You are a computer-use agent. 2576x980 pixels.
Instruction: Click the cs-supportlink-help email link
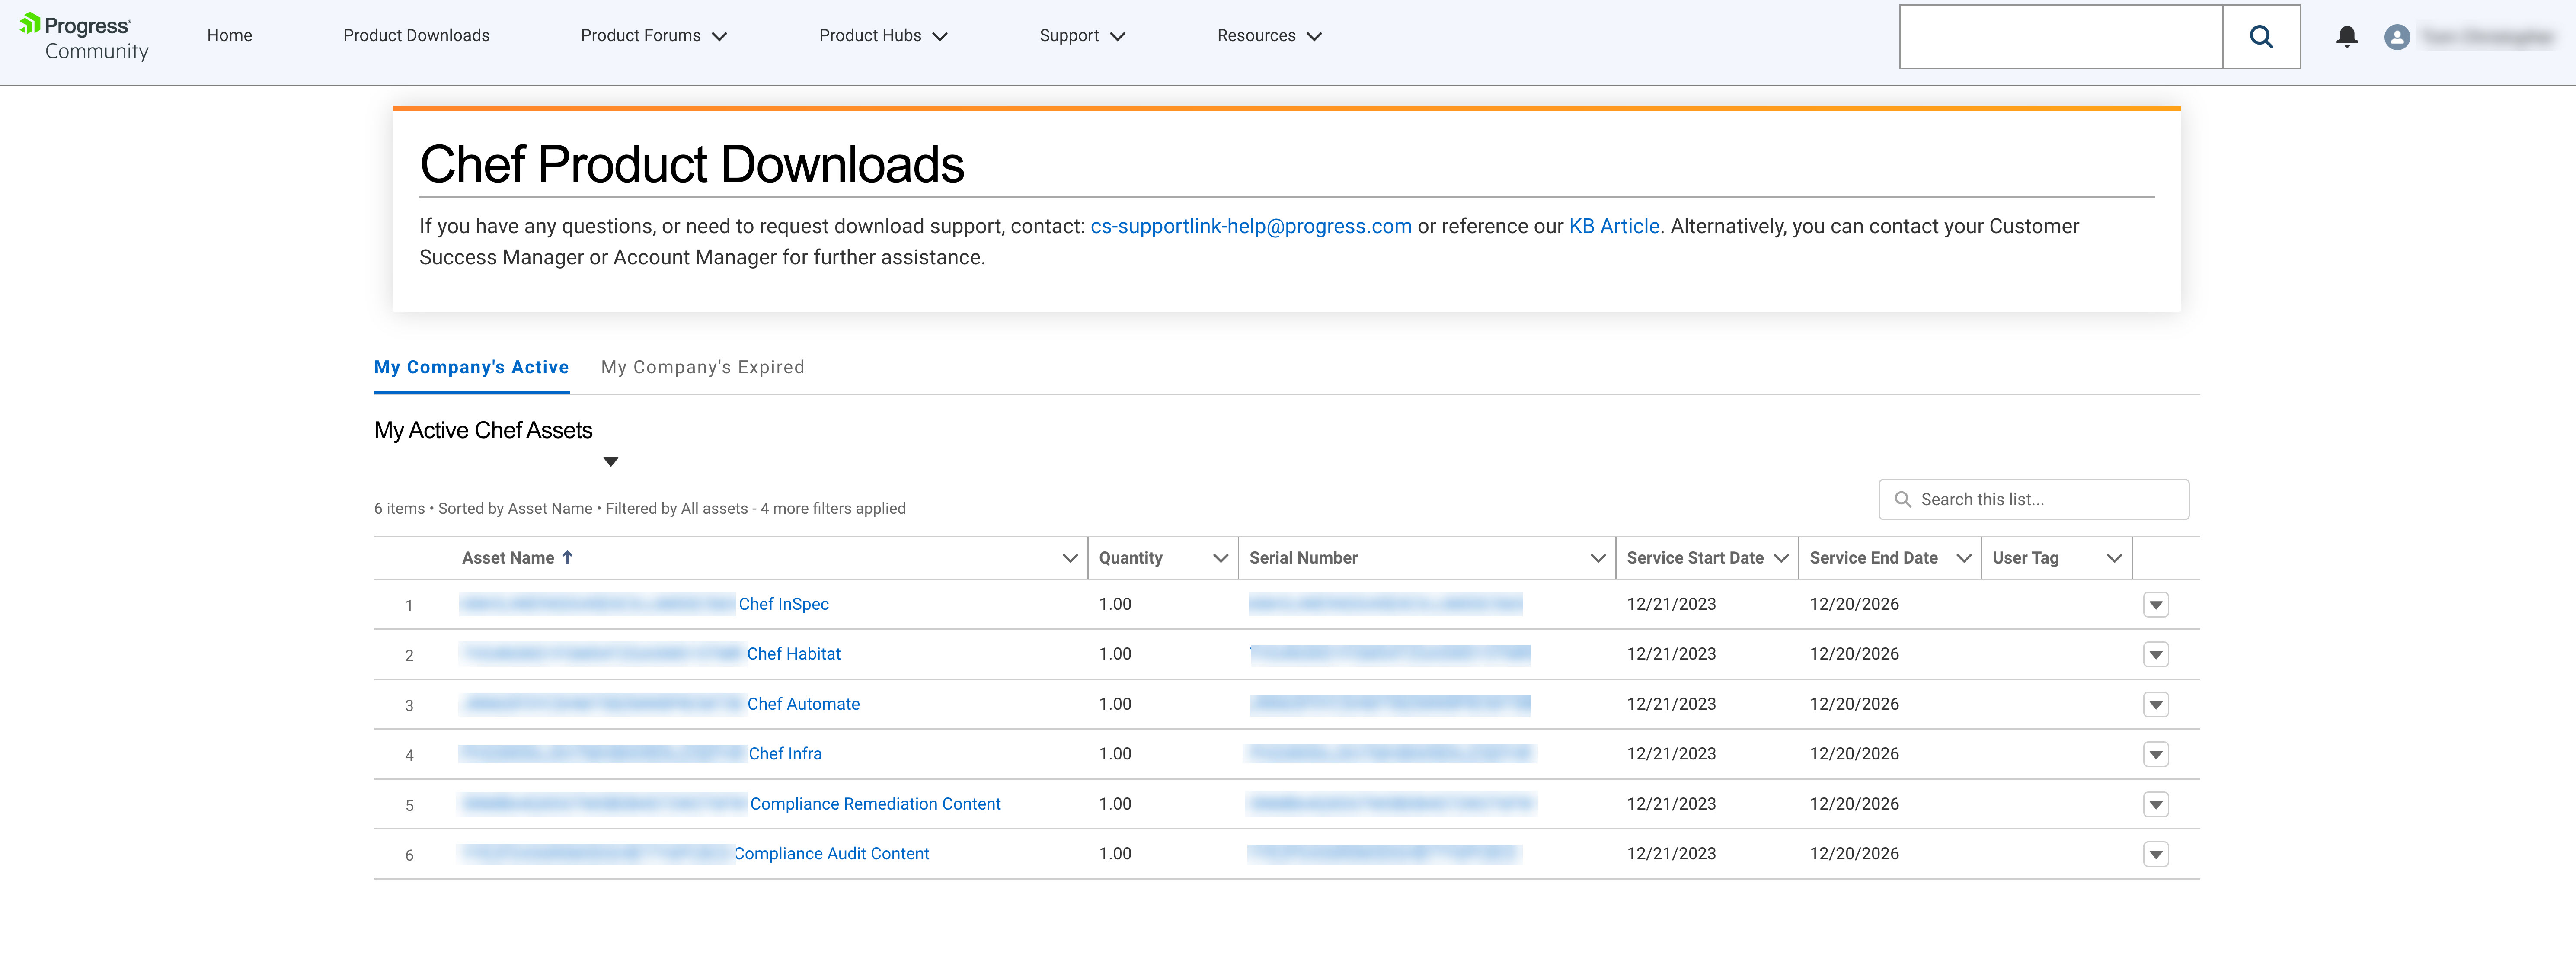pos(1250,226)
